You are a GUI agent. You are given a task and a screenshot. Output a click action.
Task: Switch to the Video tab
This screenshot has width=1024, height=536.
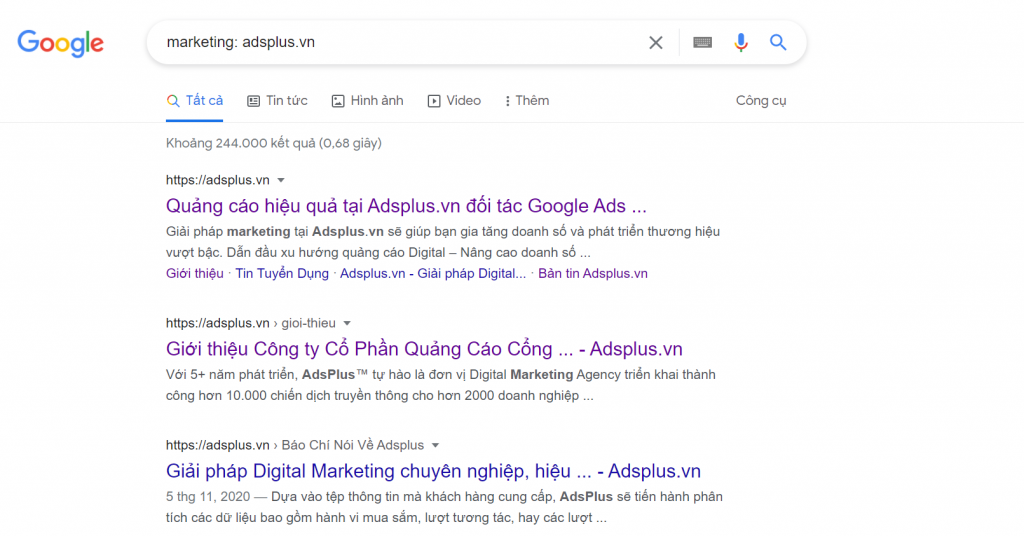pos(455,101)
